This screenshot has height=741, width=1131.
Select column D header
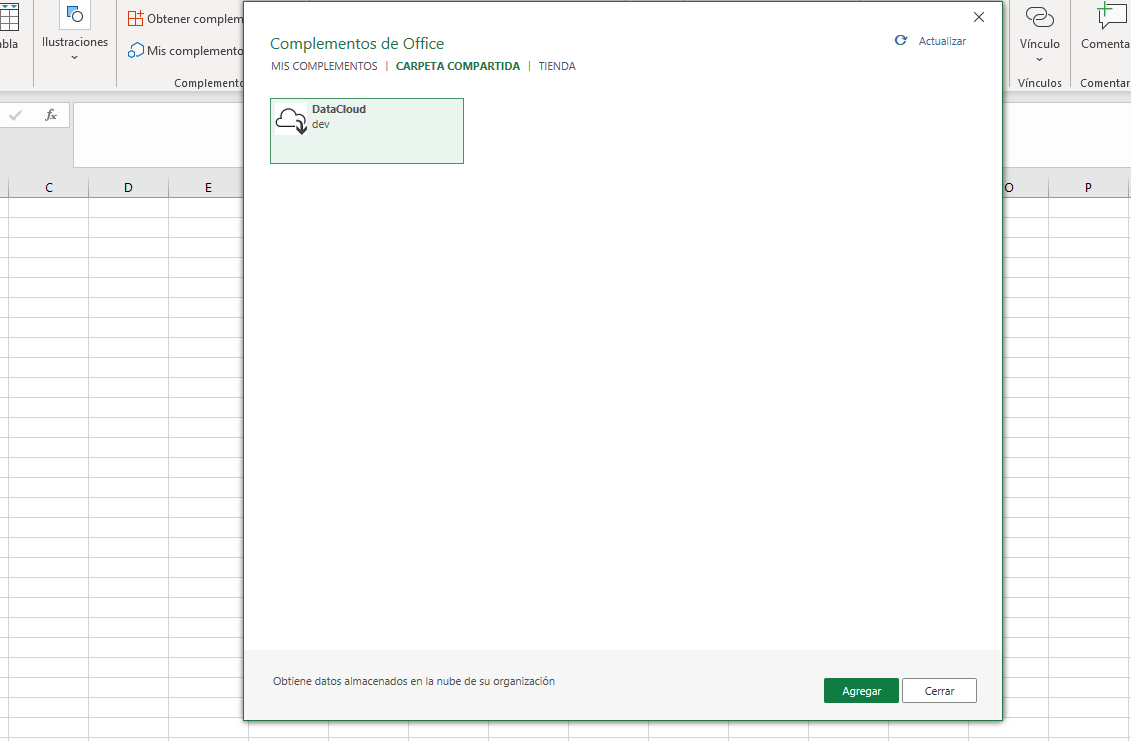coord(128,188)
